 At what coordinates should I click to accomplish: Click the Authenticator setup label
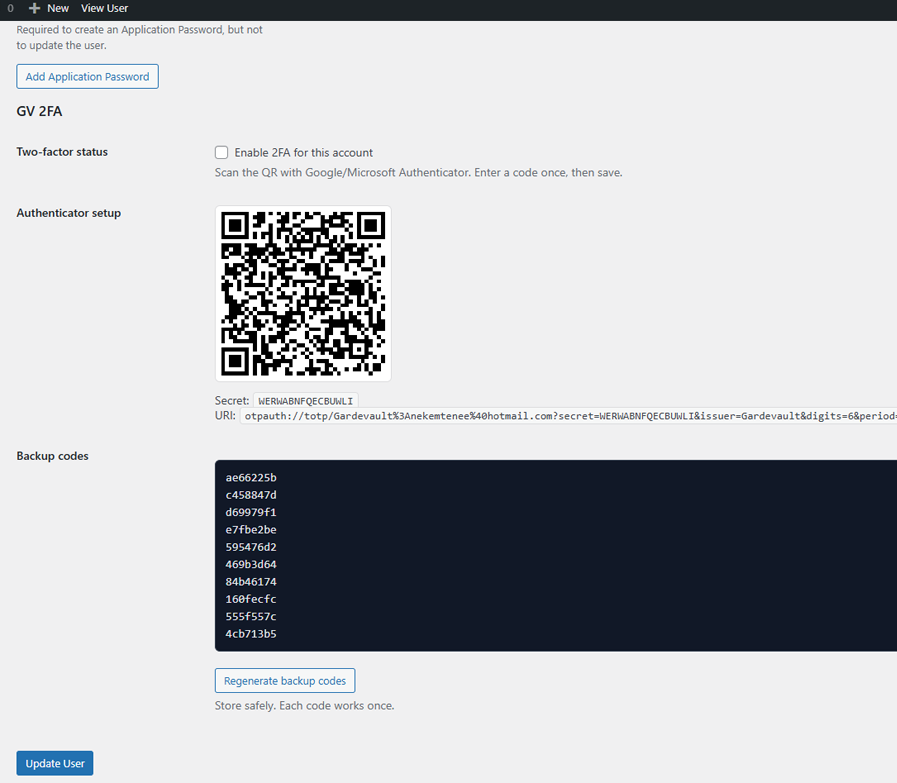tap(68, 213)
